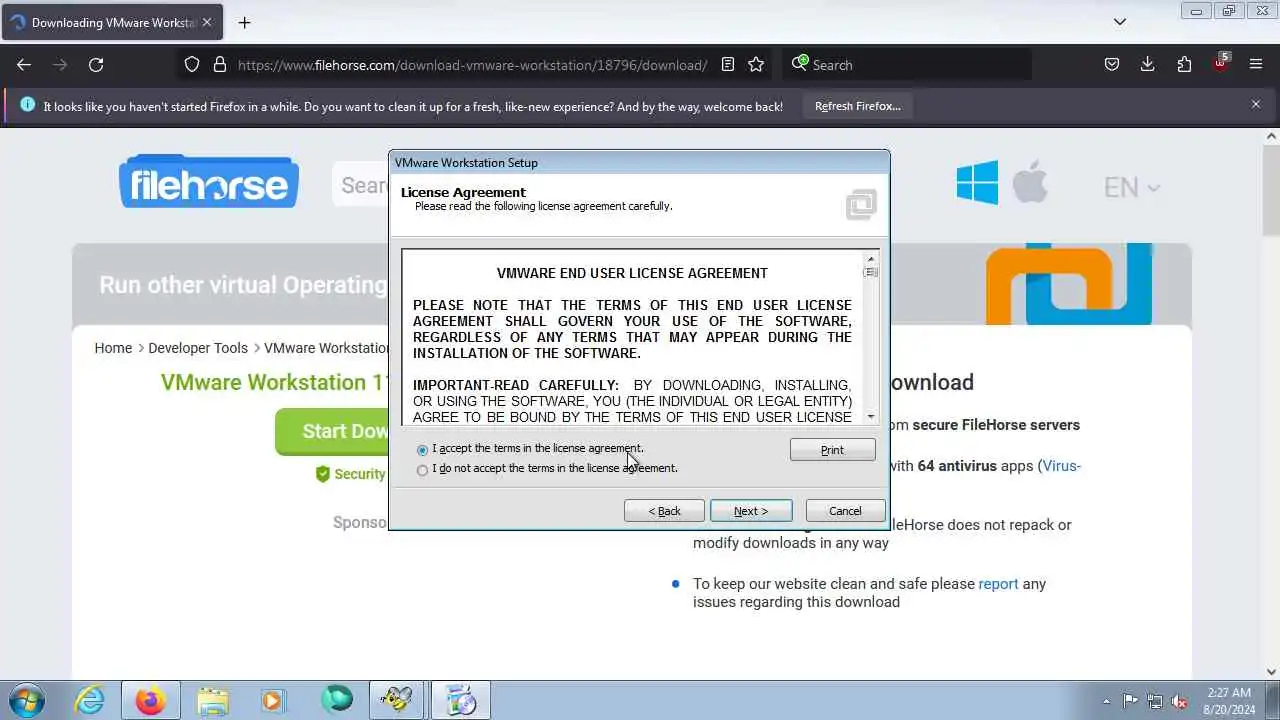The height and width of the screenshot is (720, 1280).
Task: Click the Firefox taskbar icon
Action: point(151,700)
